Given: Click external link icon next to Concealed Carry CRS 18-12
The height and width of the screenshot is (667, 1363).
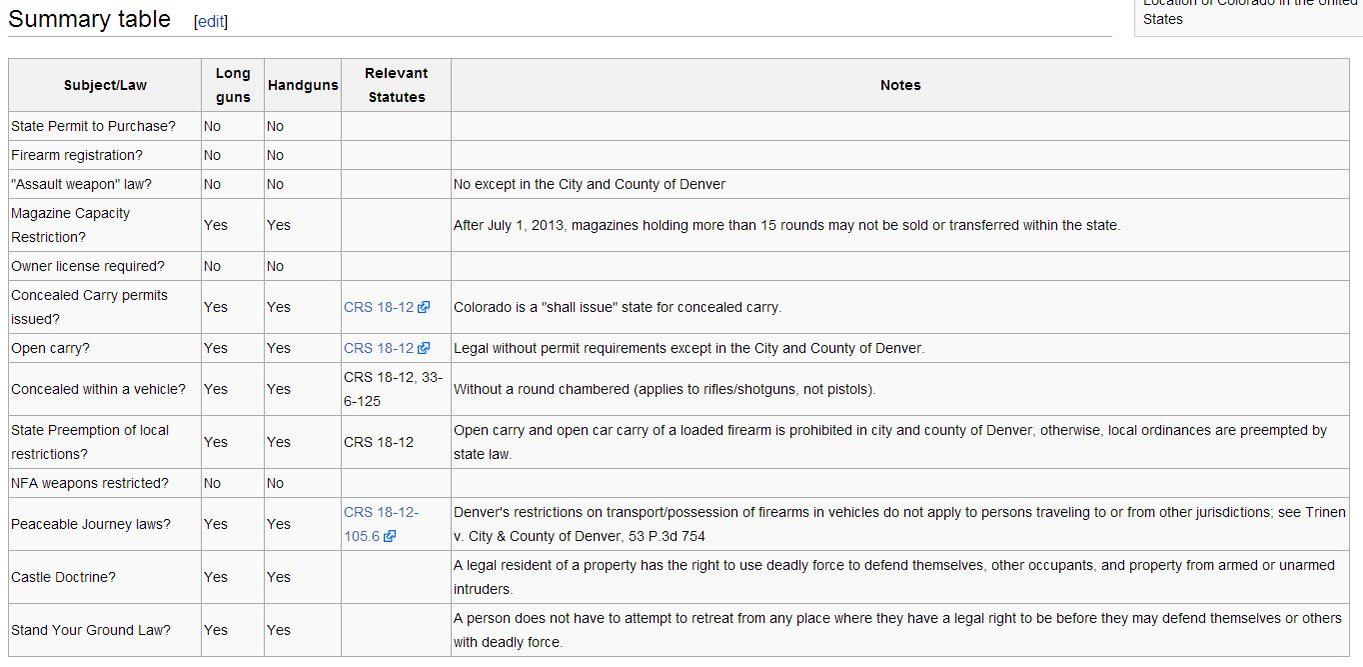Looking at the screenshot, I should click(424, 308).
